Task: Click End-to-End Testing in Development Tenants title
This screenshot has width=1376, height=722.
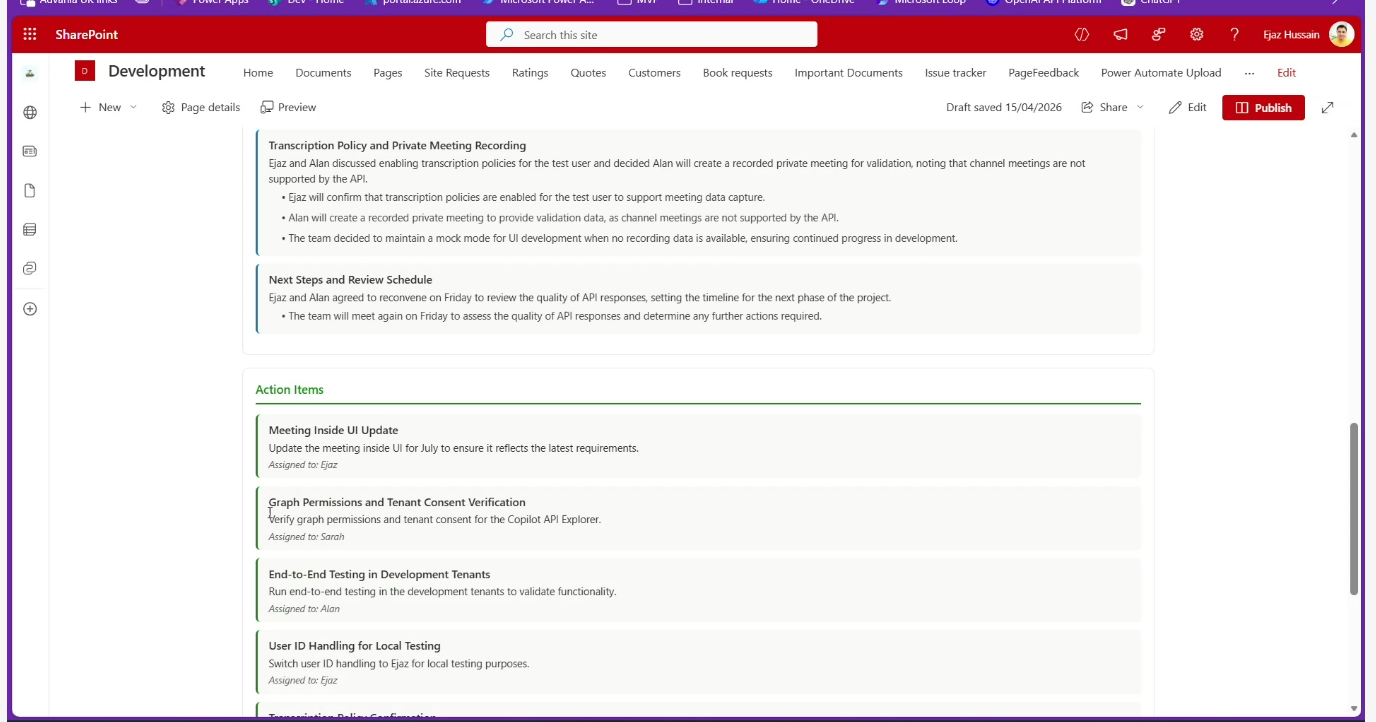Action: click(x=379, y=574)
